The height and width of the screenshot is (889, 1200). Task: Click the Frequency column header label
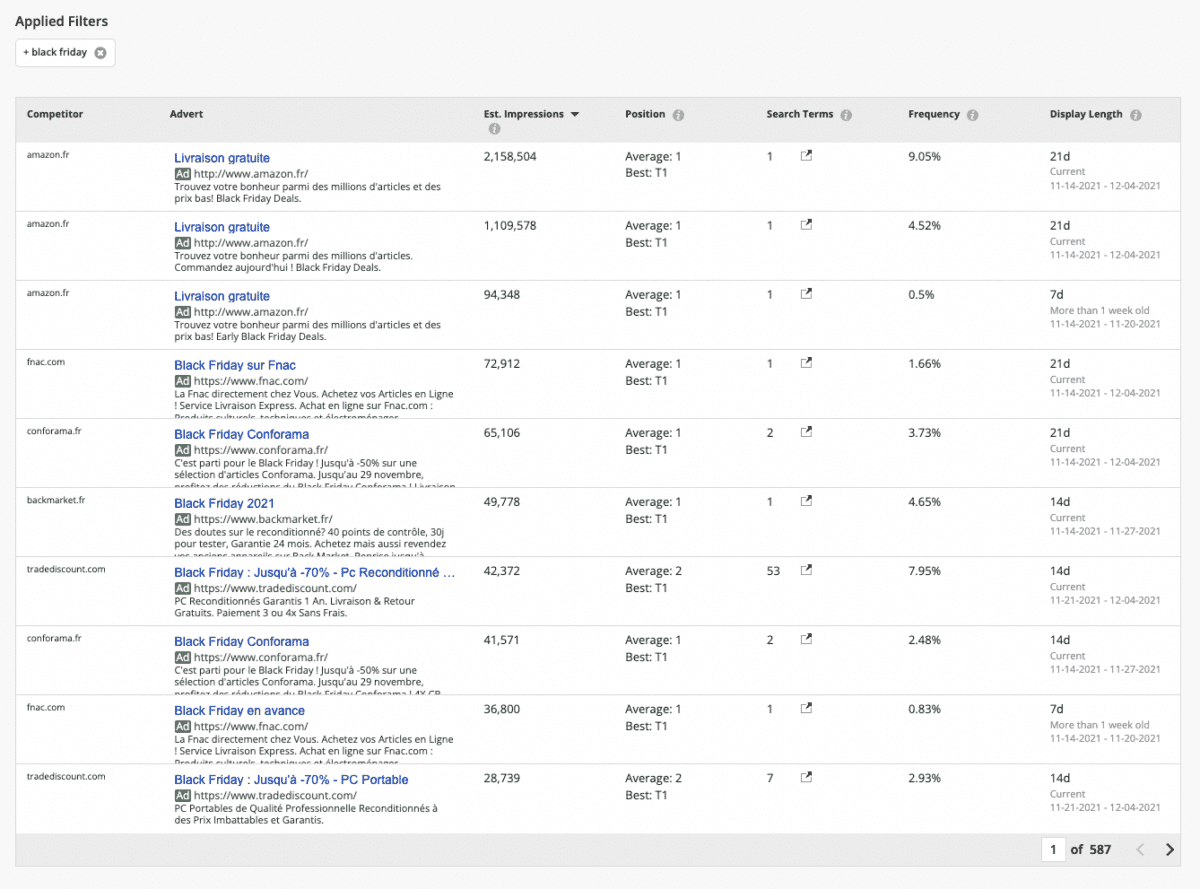[934, 114]
